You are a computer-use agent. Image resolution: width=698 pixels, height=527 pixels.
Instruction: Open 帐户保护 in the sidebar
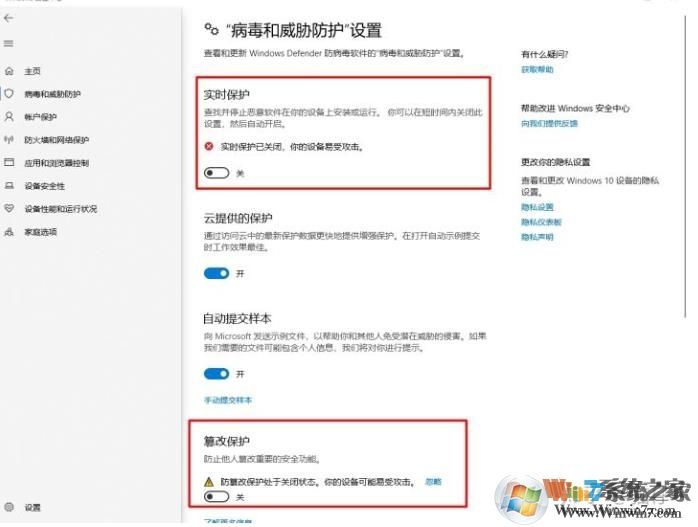[41, 117]
